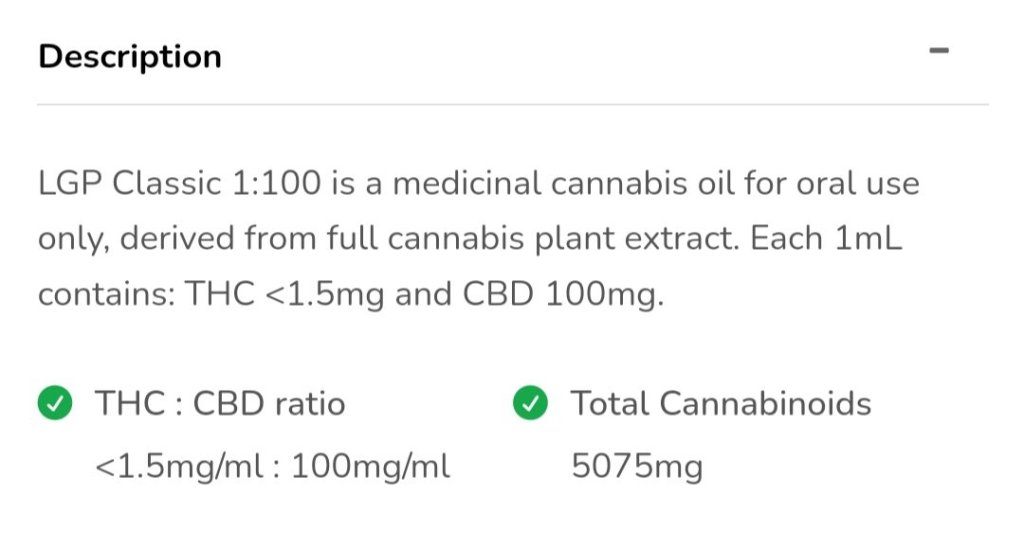The width and height of the screenshot is (1024, 548).
Task: Click the word 'Cannabinoids' in the label
Action: tap(766, 404)
